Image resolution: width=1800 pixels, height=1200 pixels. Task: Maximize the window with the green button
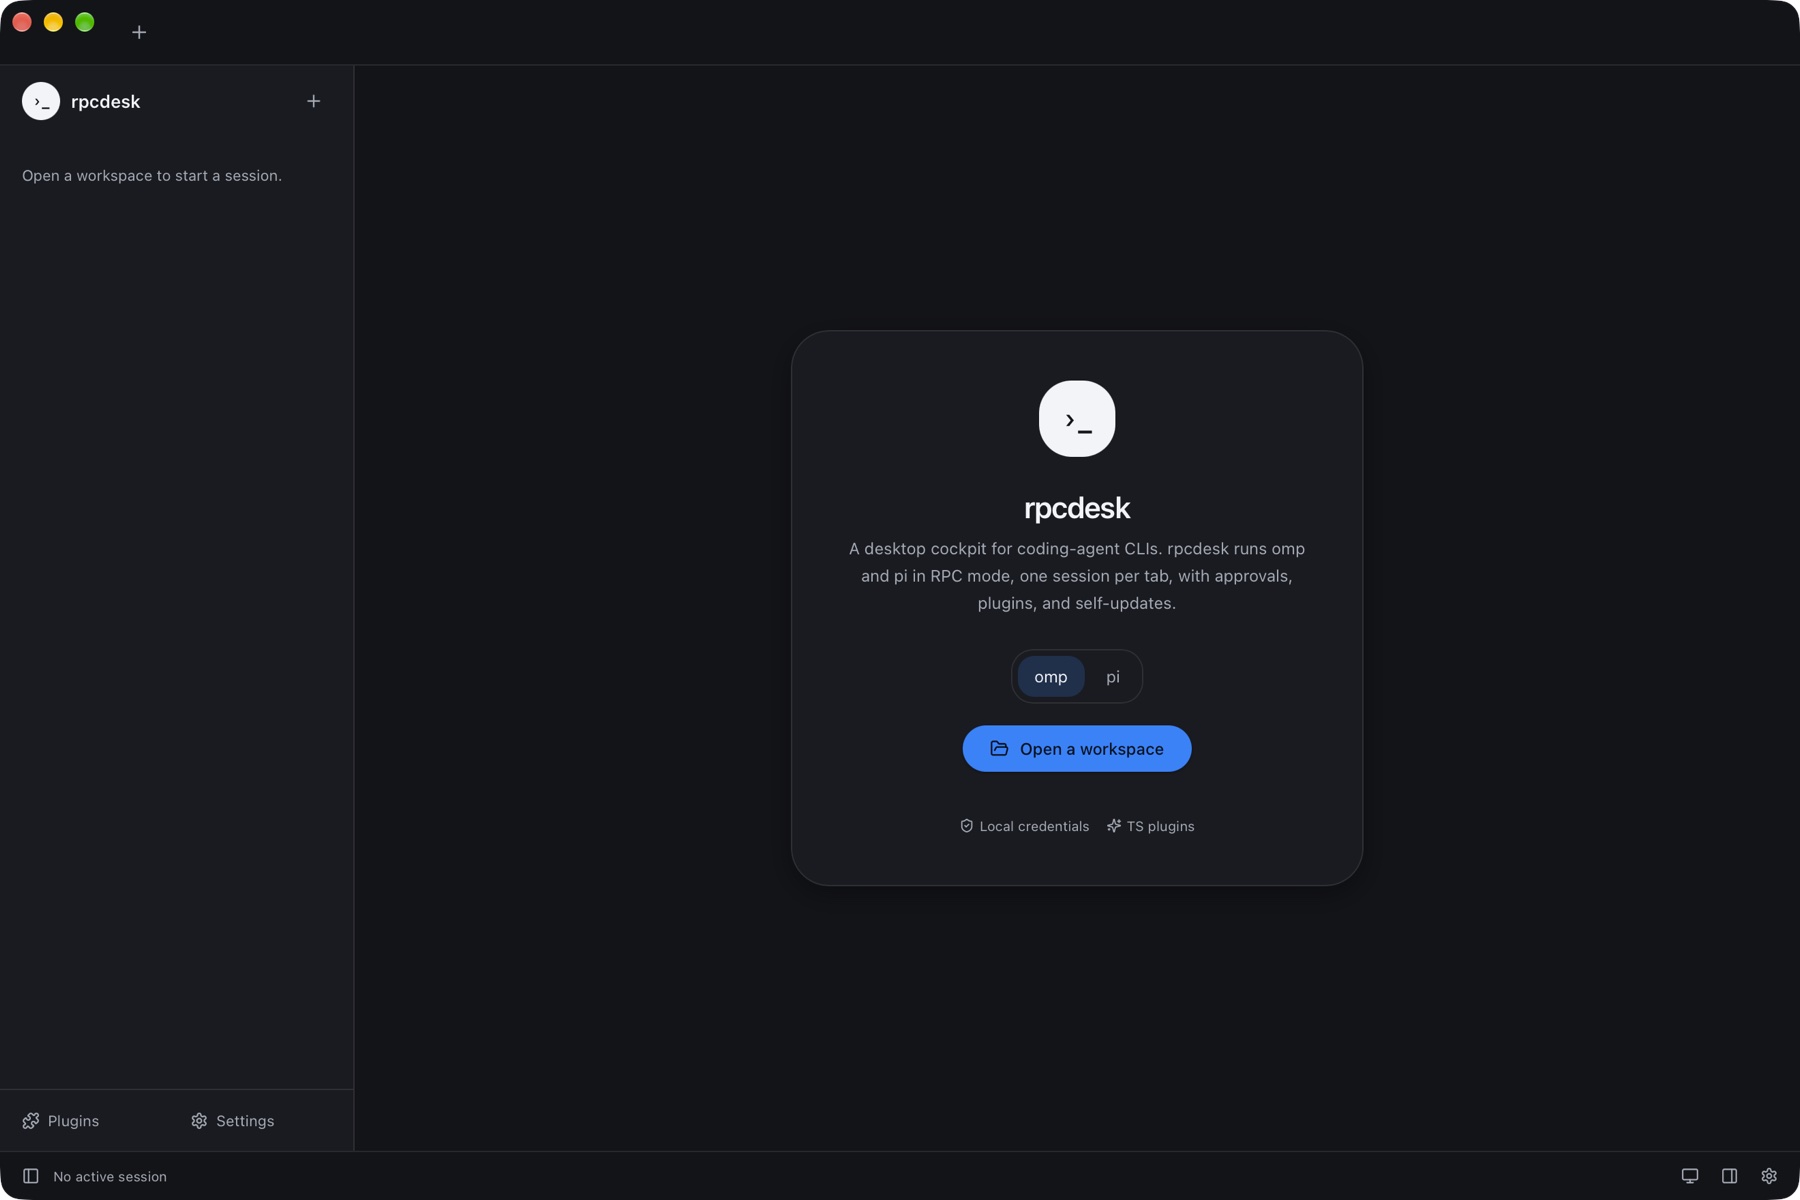tap(85, 22)
